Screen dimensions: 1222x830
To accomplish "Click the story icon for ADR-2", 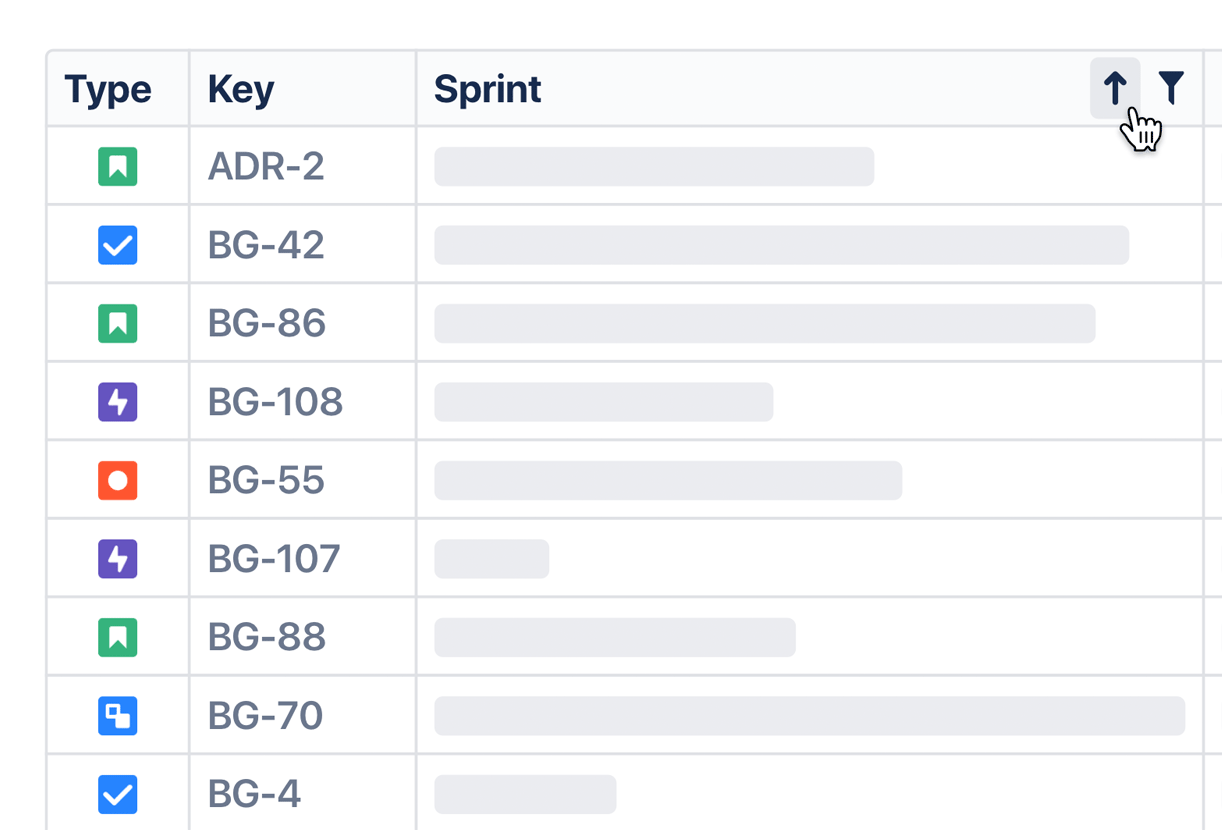I will [x=117, y=167].
